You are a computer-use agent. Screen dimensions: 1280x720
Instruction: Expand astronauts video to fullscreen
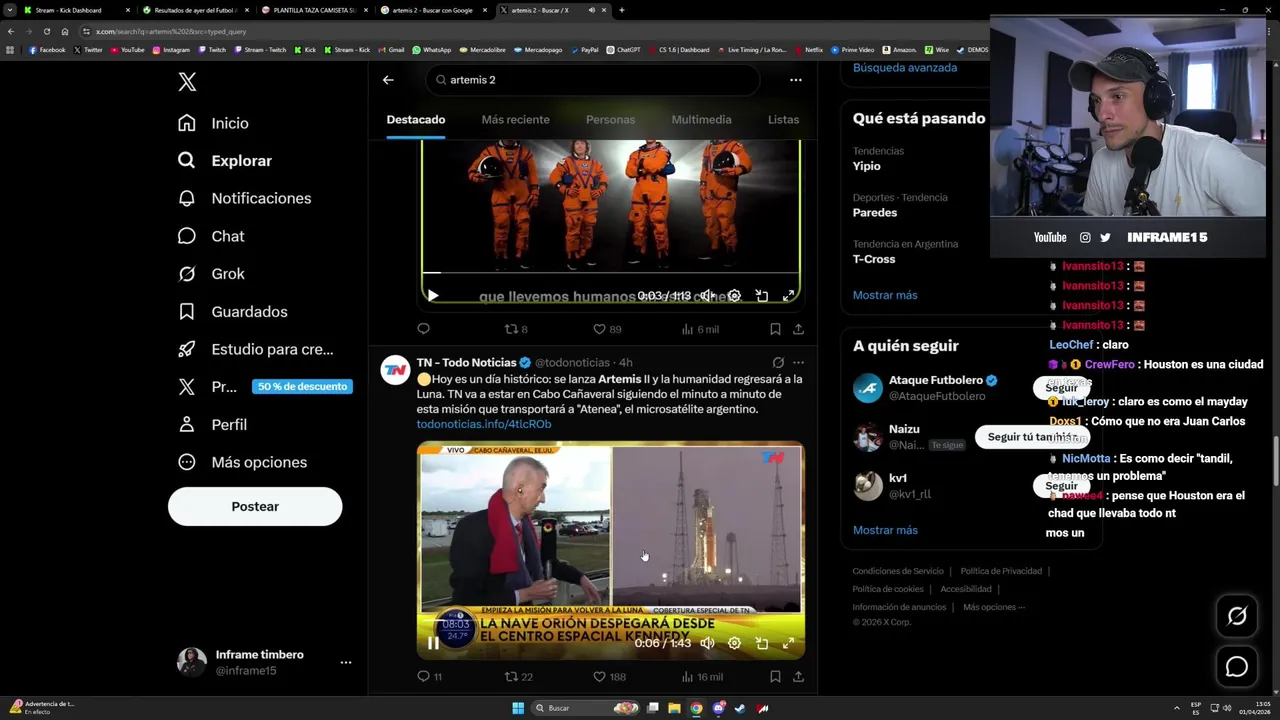[788, 296]
